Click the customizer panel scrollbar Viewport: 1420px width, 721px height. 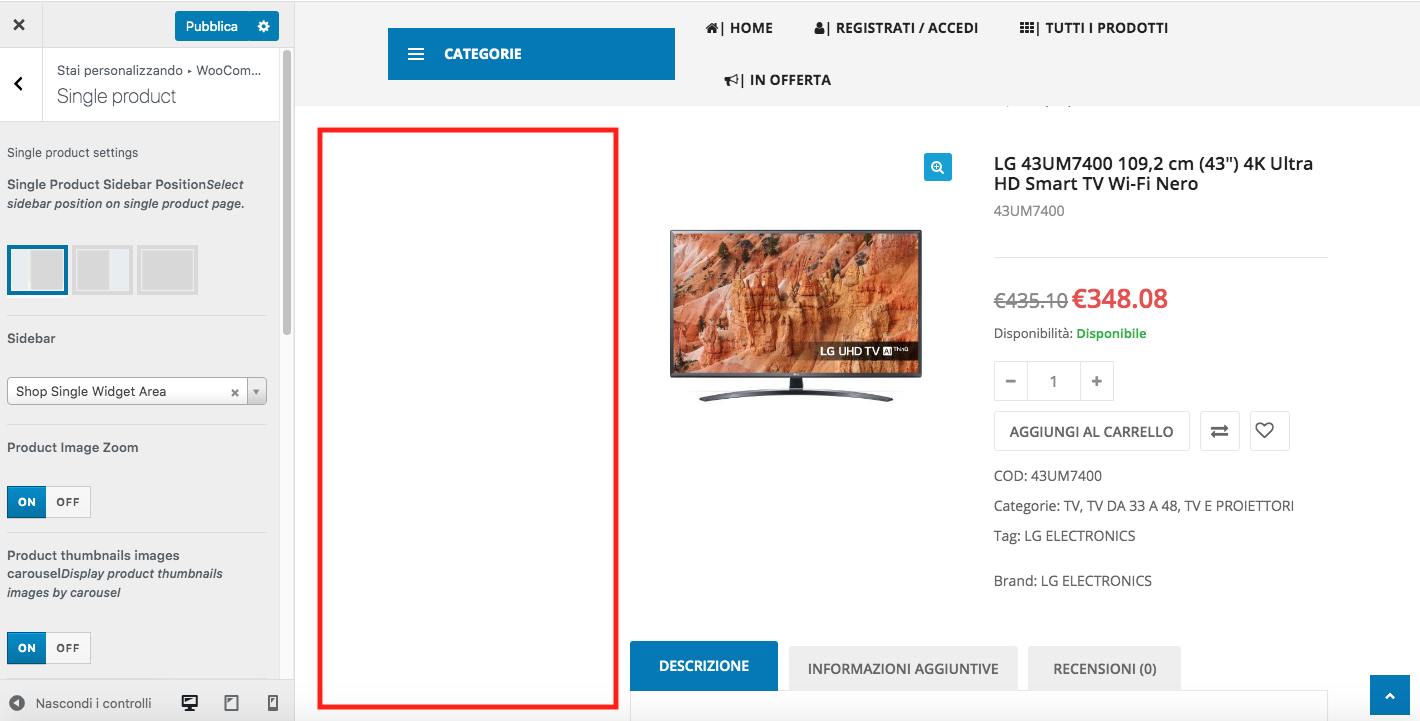(x=288, y=192)
